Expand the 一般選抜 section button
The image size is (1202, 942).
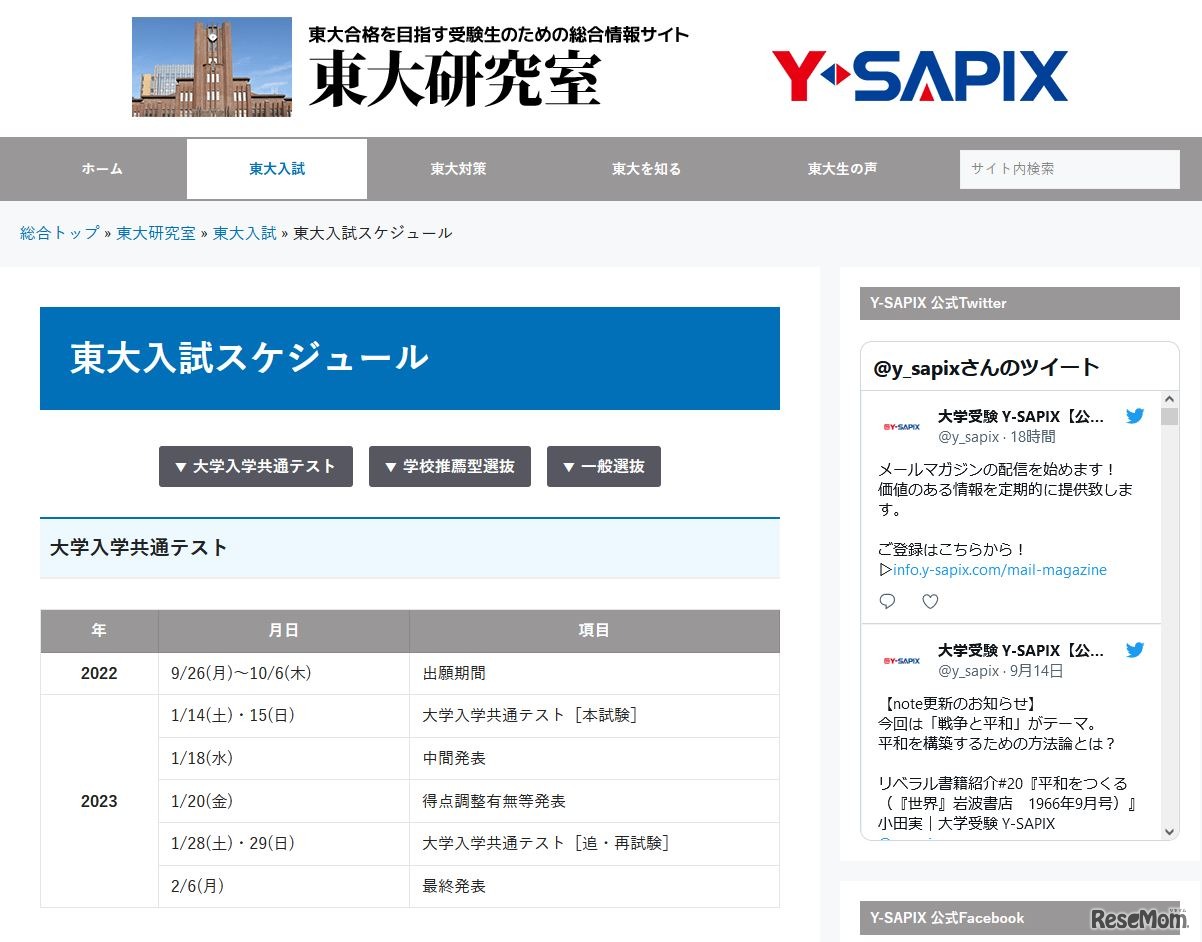604,466
